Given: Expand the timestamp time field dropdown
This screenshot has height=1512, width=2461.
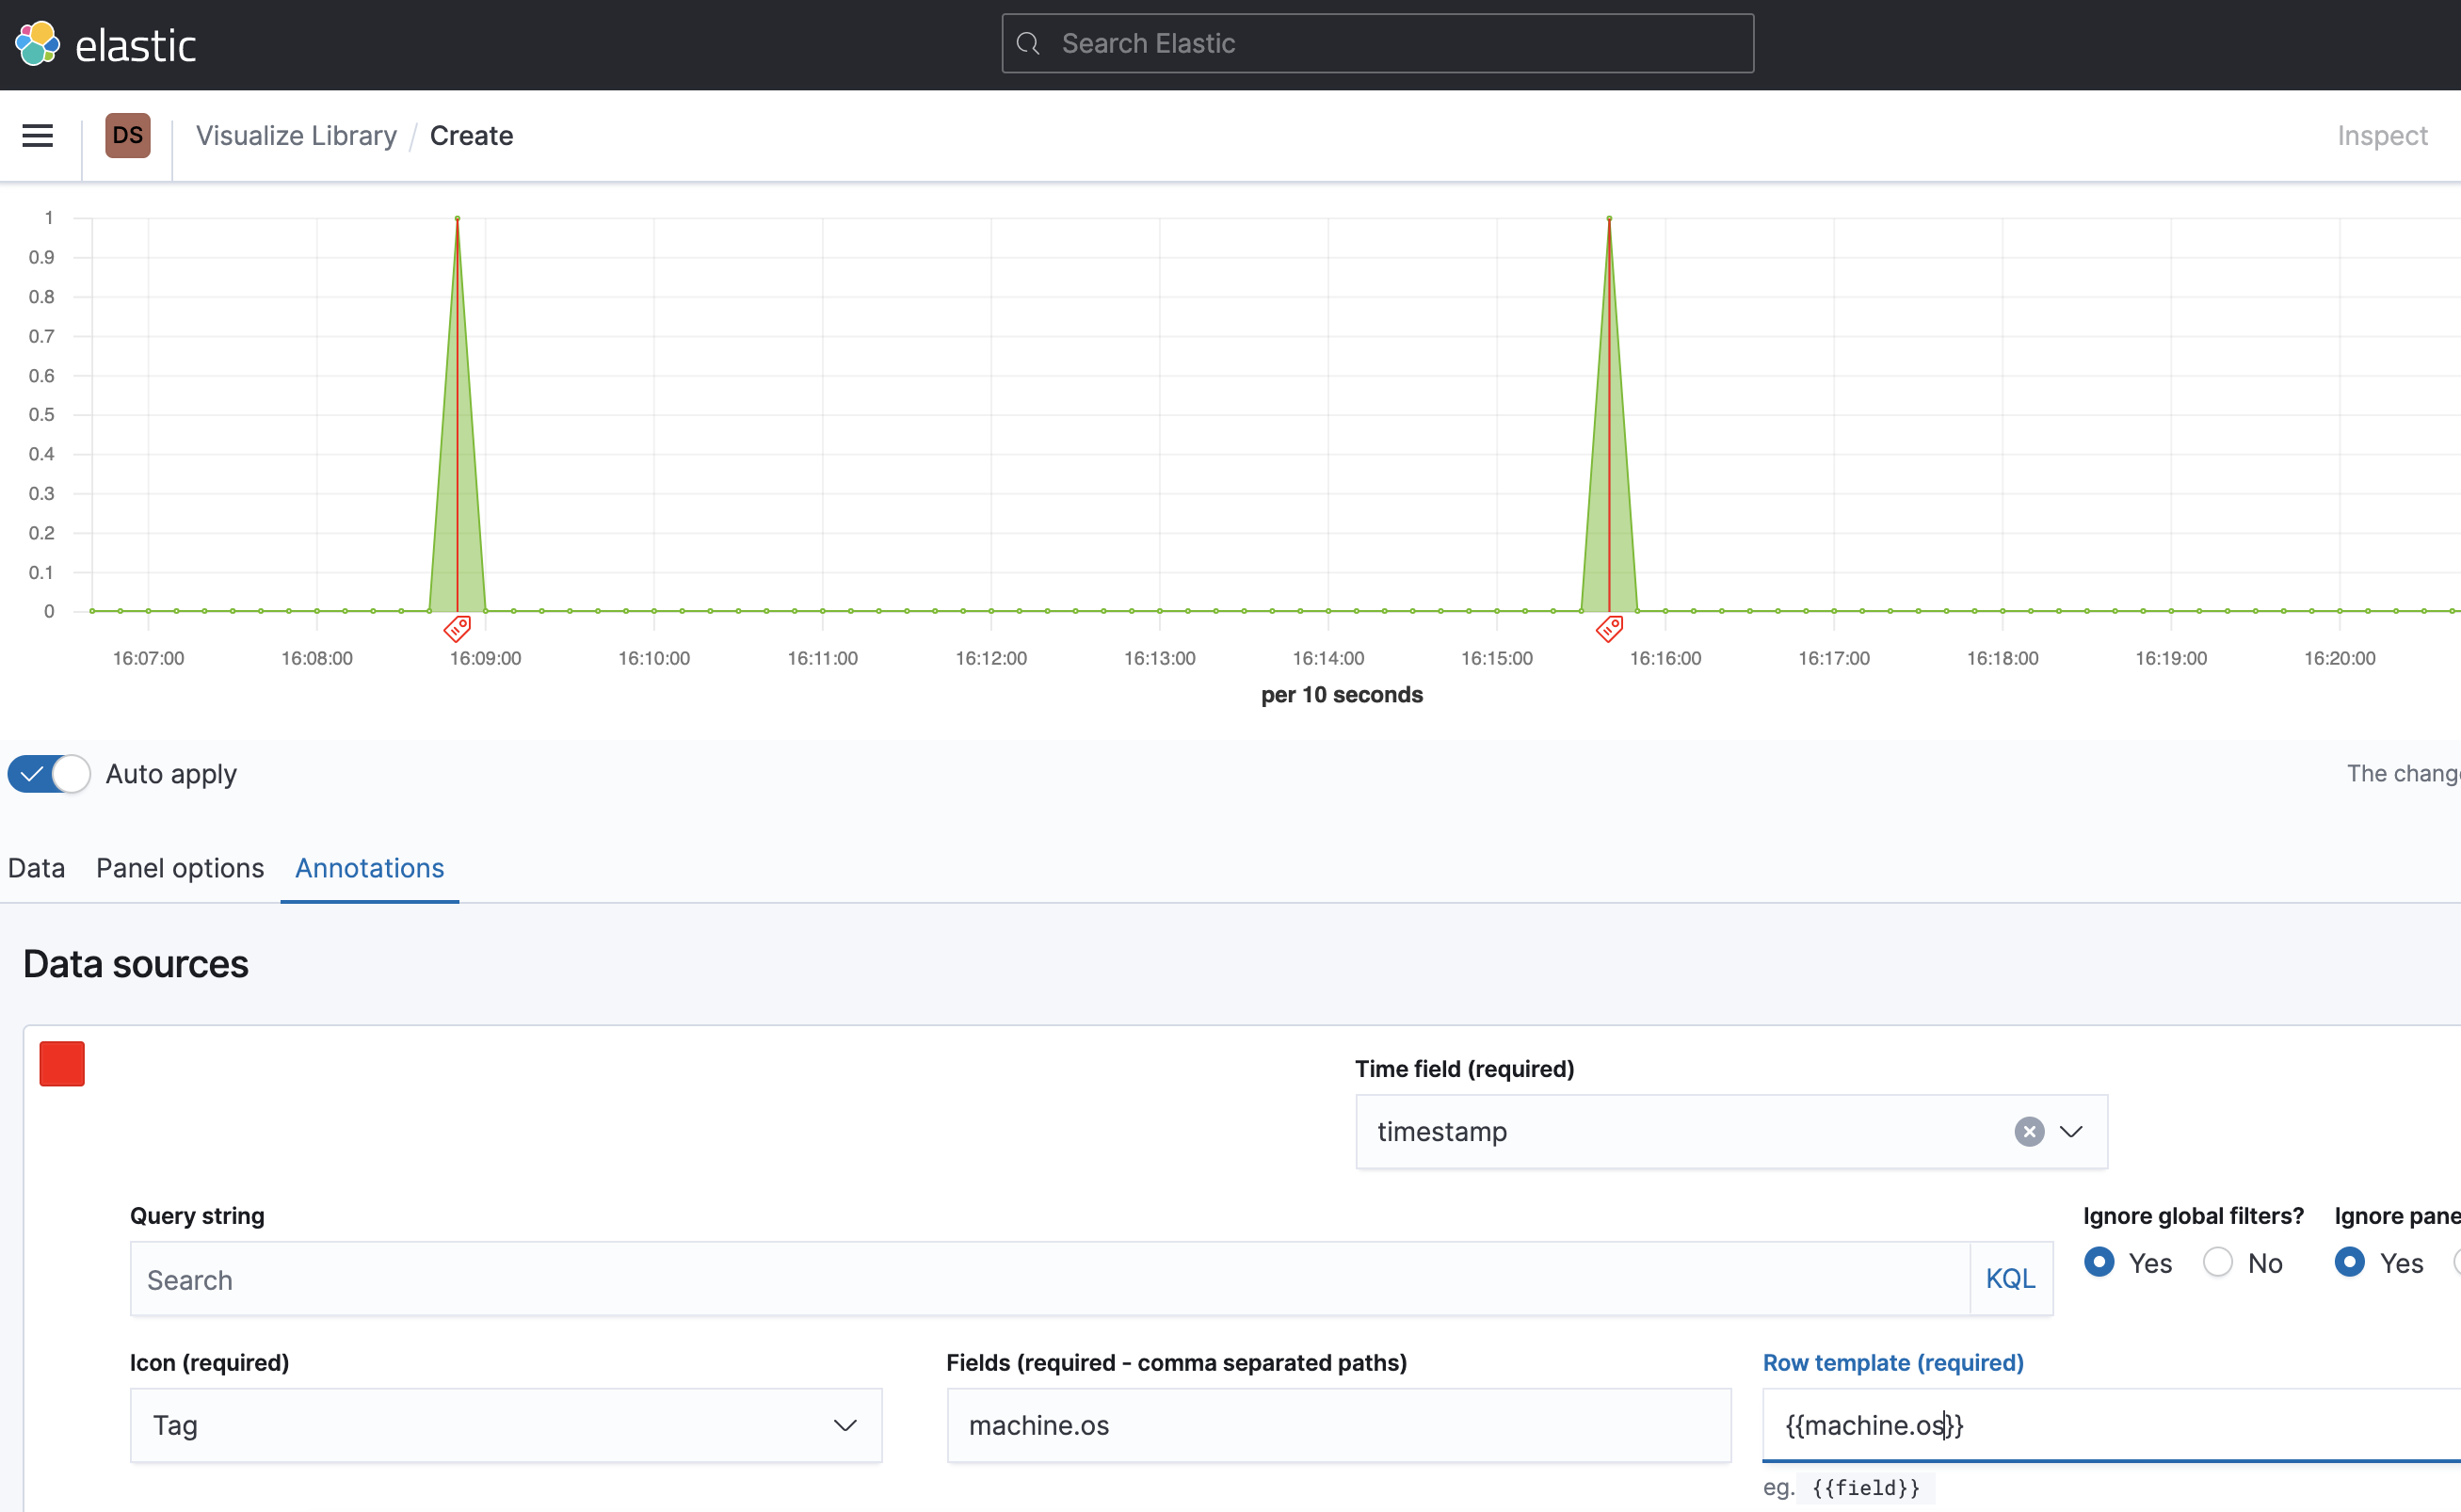Looking at the screenshot, I should coord(2071,1131).
